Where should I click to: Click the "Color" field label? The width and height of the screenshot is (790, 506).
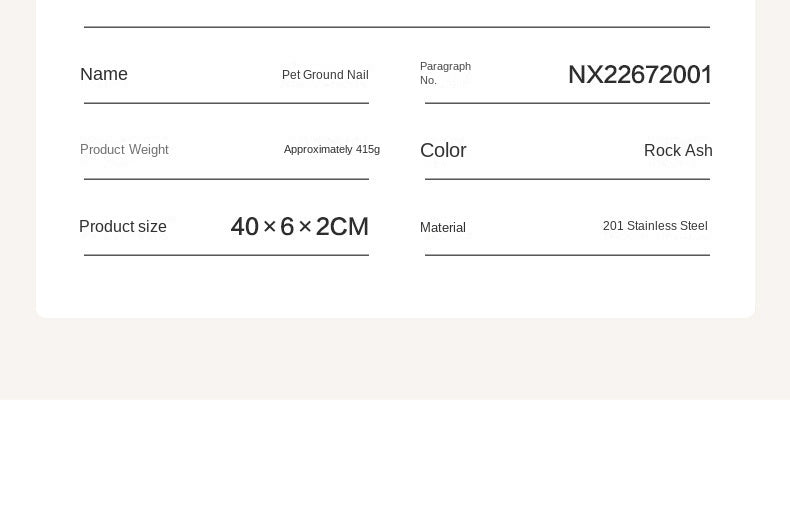point(443,151)
